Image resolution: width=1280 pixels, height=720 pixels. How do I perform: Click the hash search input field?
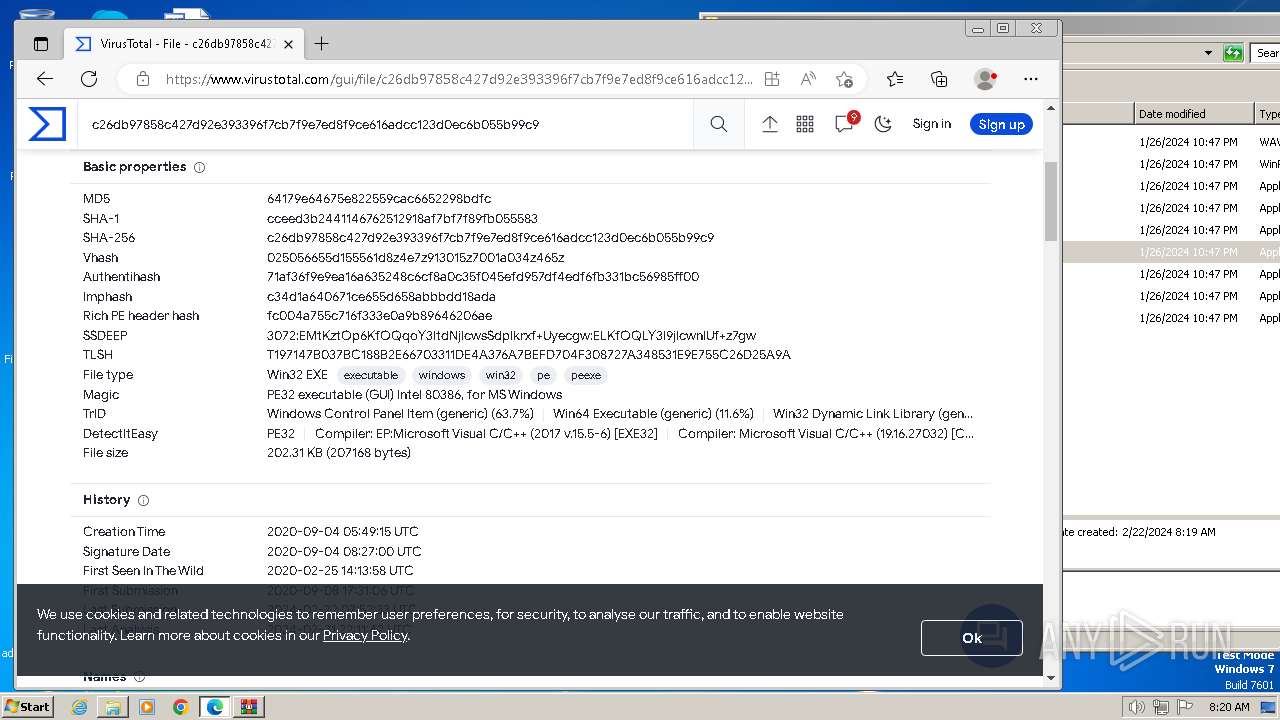pos(386,125)
